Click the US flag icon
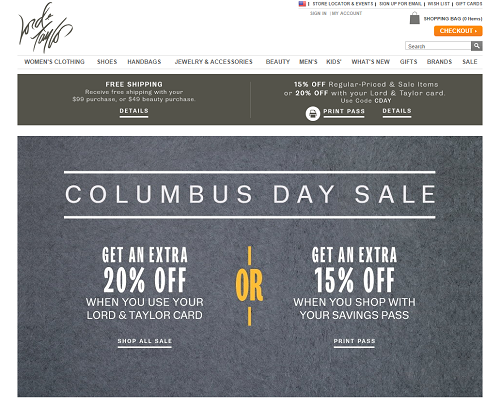Viewport: 500px width, 405px height. tap(302, 4)
